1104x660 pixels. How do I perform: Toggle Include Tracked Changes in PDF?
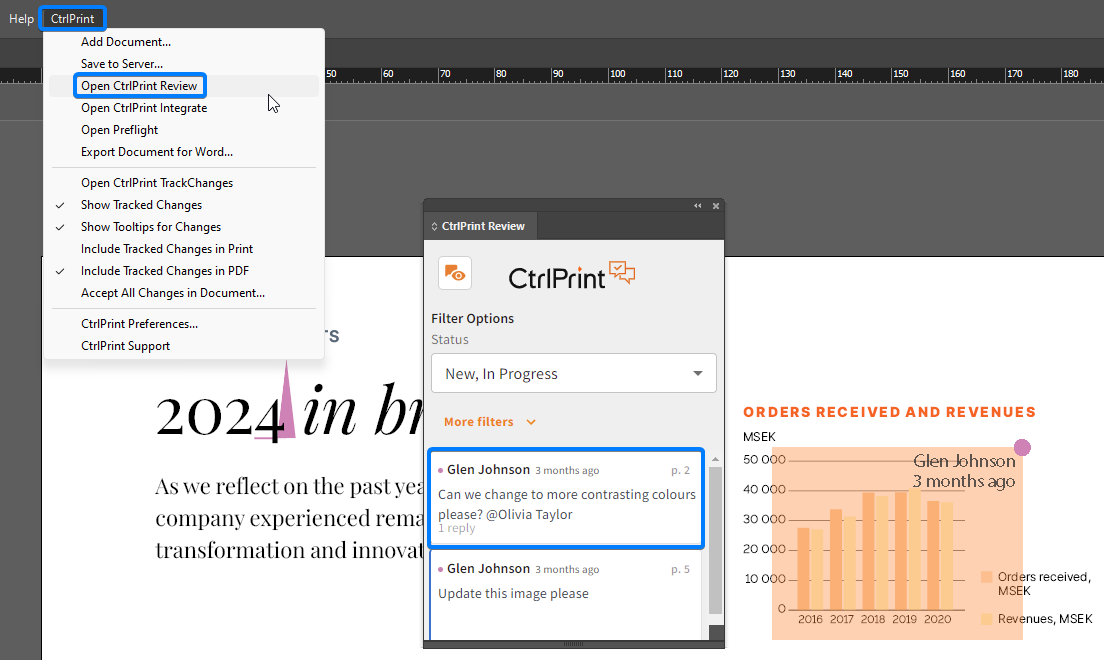click(183, 270)
